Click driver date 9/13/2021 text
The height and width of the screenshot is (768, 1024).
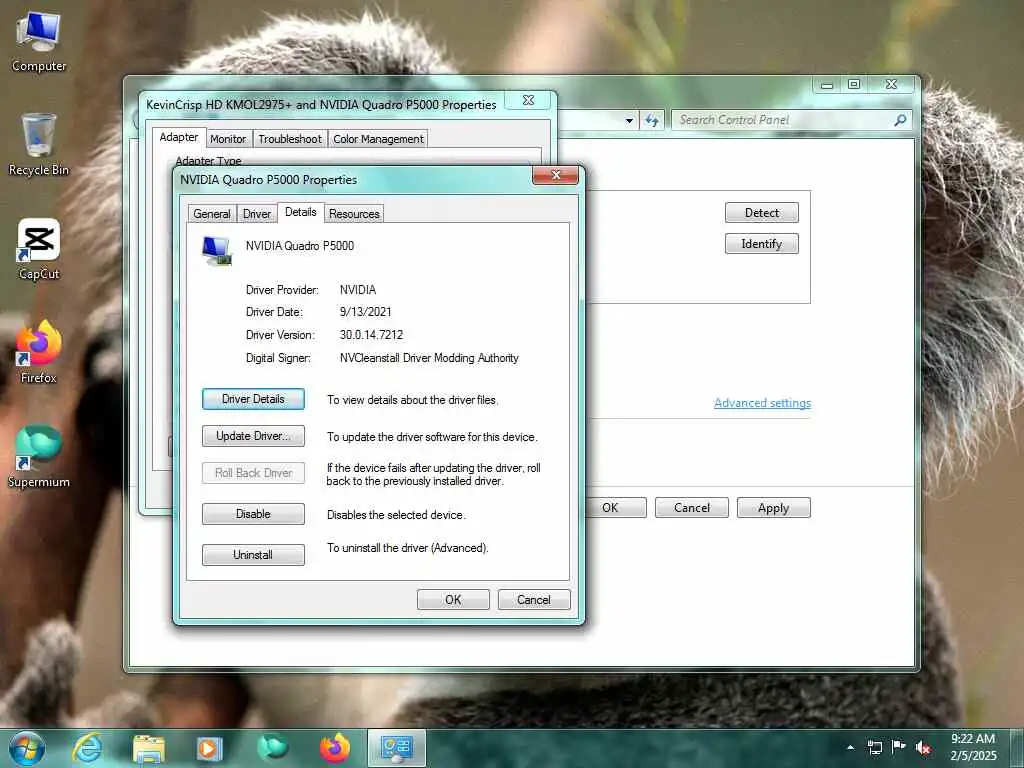coord(365,312)
